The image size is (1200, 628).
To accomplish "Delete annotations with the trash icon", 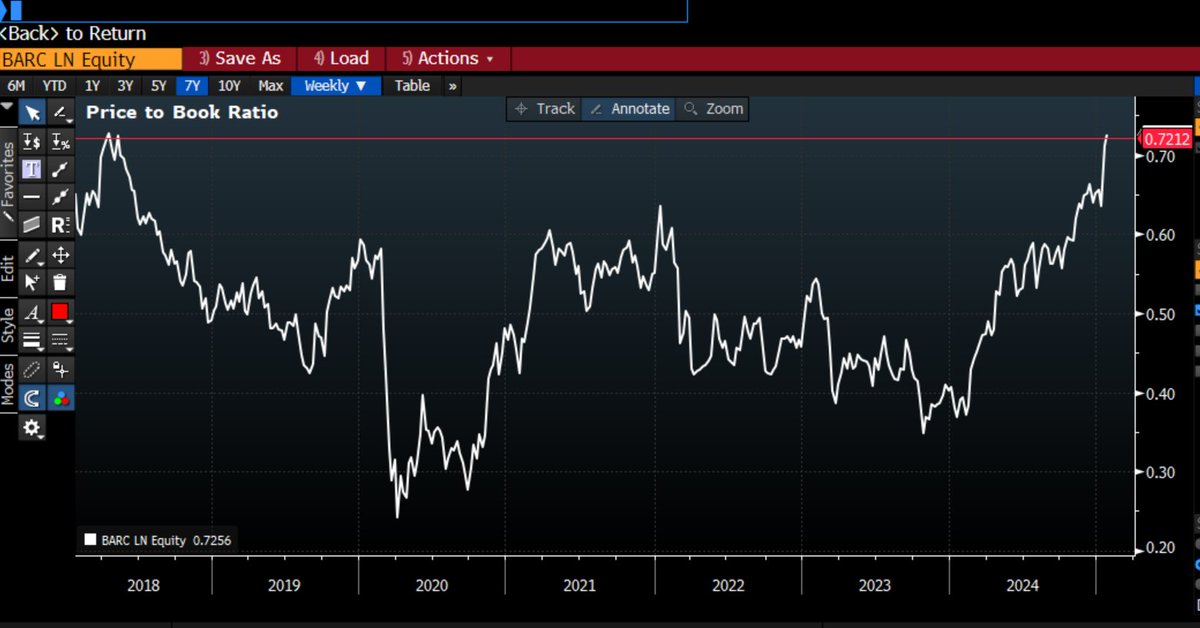I will pyautogui.click(x=60, y=283).
